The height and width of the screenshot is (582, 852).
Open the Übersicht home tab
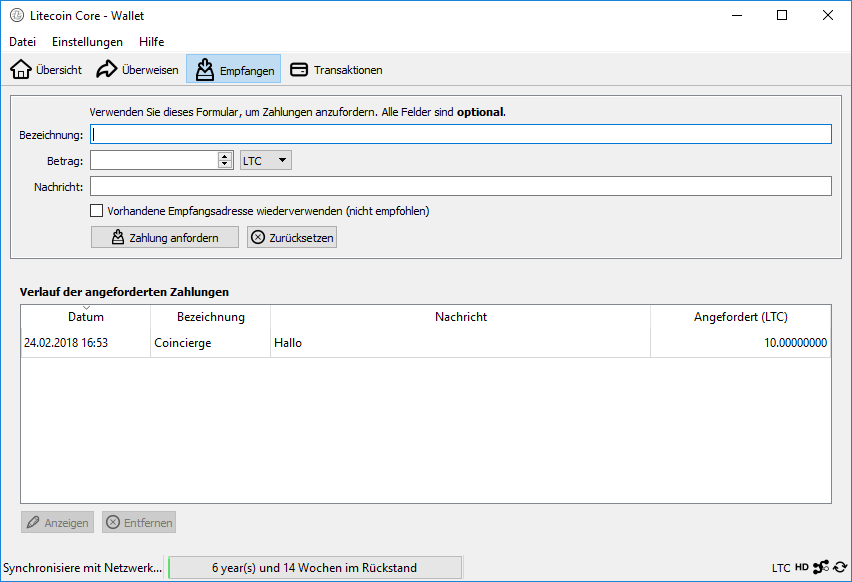point(46,70)
